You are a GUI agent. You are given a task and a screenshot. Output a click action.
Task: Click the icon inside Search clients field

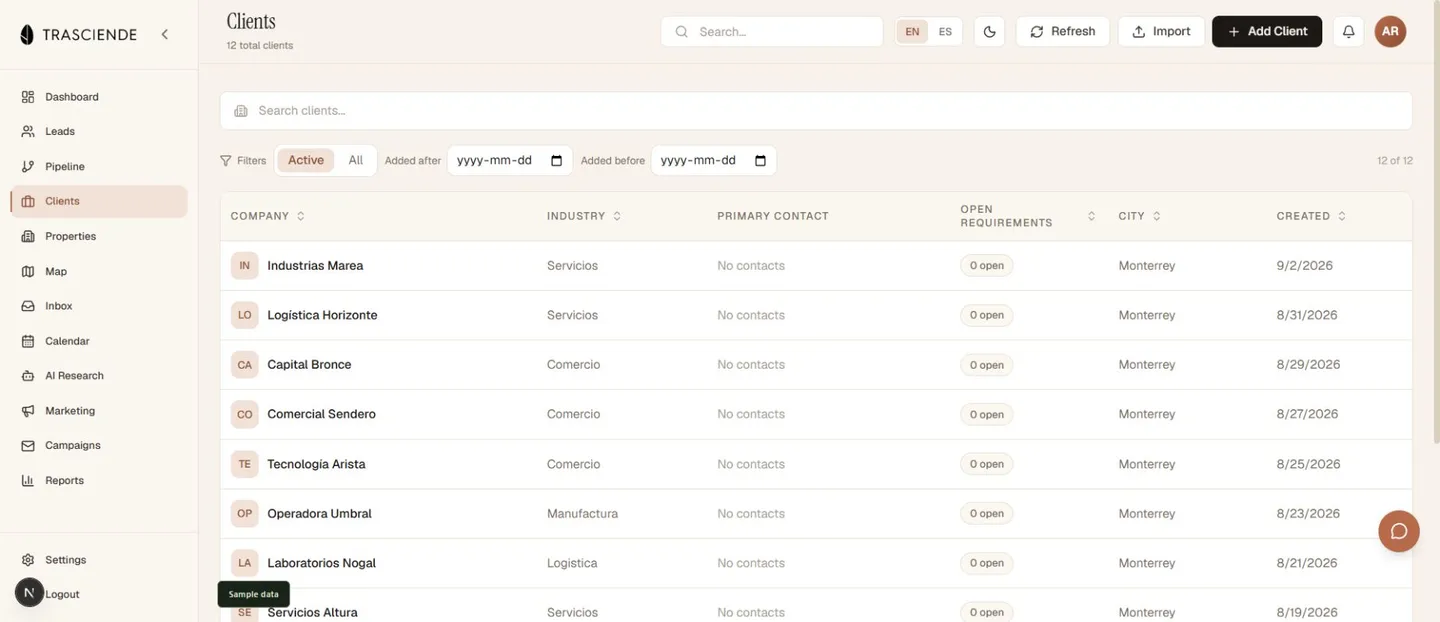241,111
